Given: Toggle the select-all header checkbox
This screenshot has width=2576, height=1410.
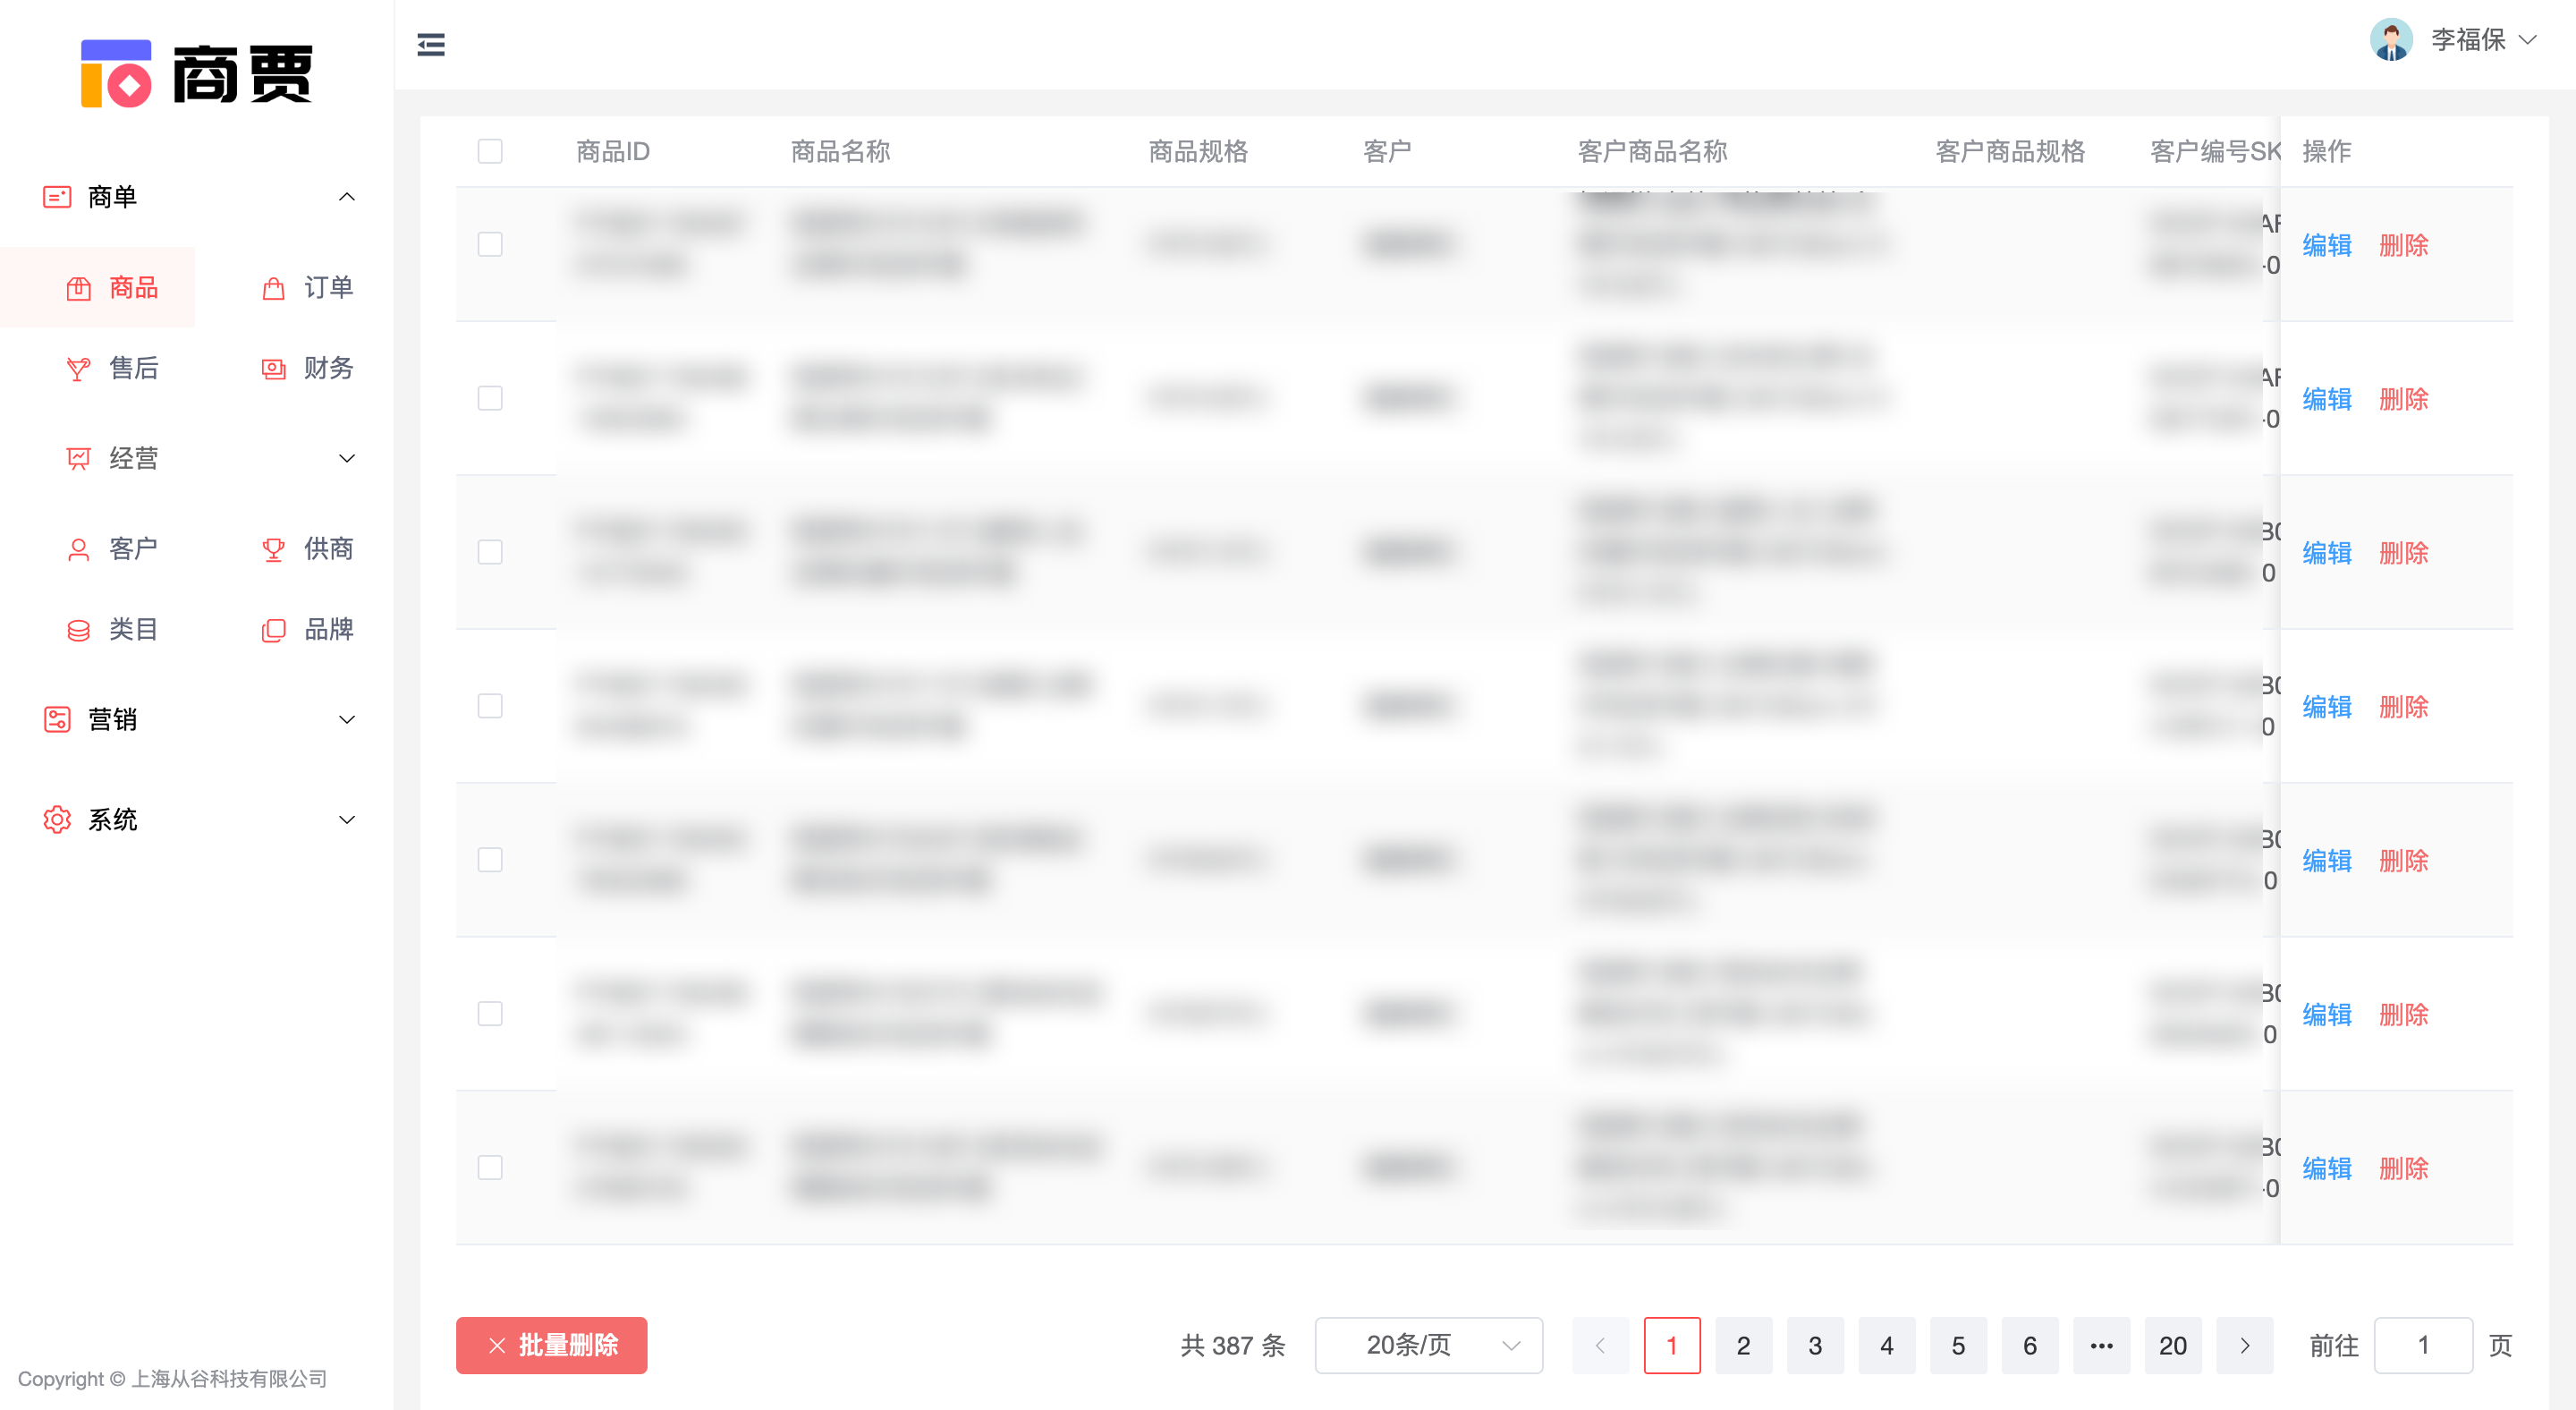Looking at the screenshot, I should 490,151.
